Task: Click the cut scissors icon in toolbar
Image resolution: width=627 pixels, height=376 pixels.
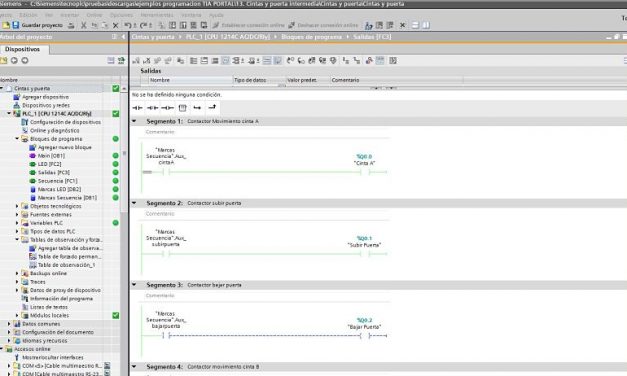Action: (x=84, y=25)
